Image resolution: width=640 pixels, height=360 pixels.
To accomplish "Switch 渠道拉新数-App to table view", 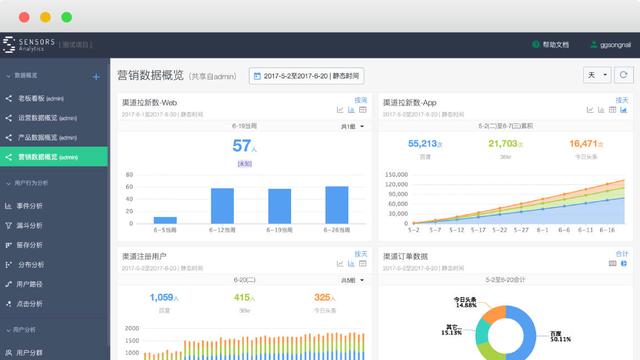I will click(x=612, y=110).
